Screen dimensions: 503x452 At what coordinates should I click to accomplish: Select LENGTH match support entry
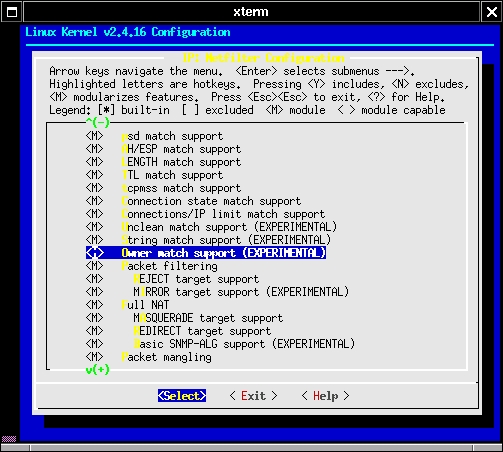(x=181, y=162)
